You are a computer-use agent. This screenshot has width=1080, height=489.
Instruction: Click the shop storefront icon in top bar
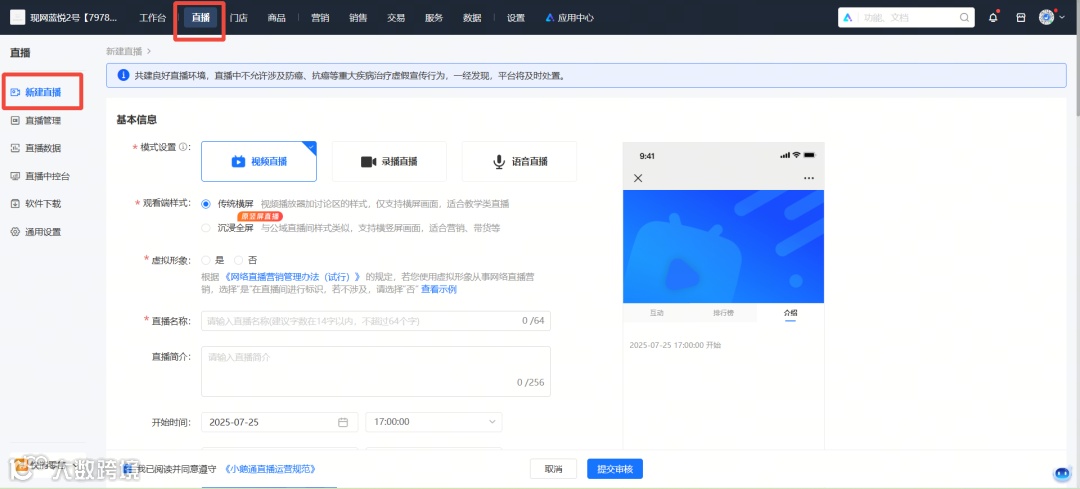[1021, 18]
